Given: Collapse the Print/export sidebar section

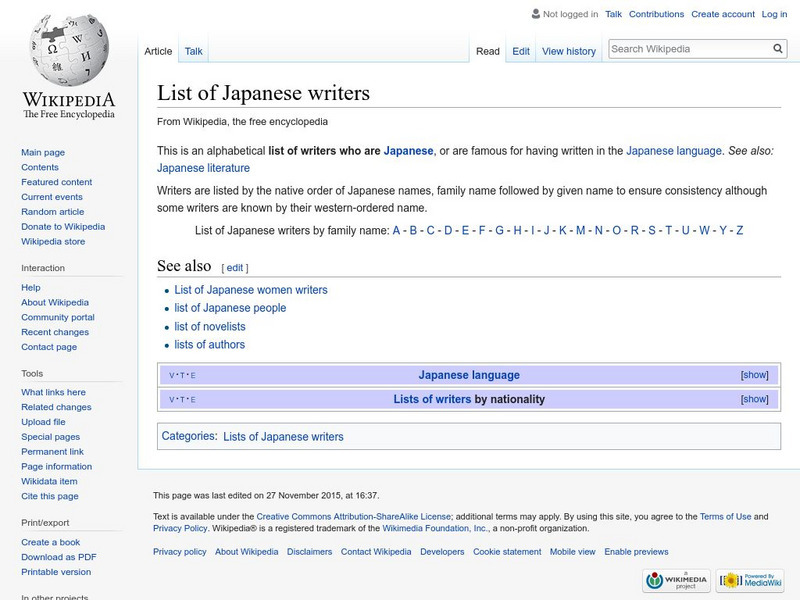Looking at the screenshot, I should click(x=45, y=522).
